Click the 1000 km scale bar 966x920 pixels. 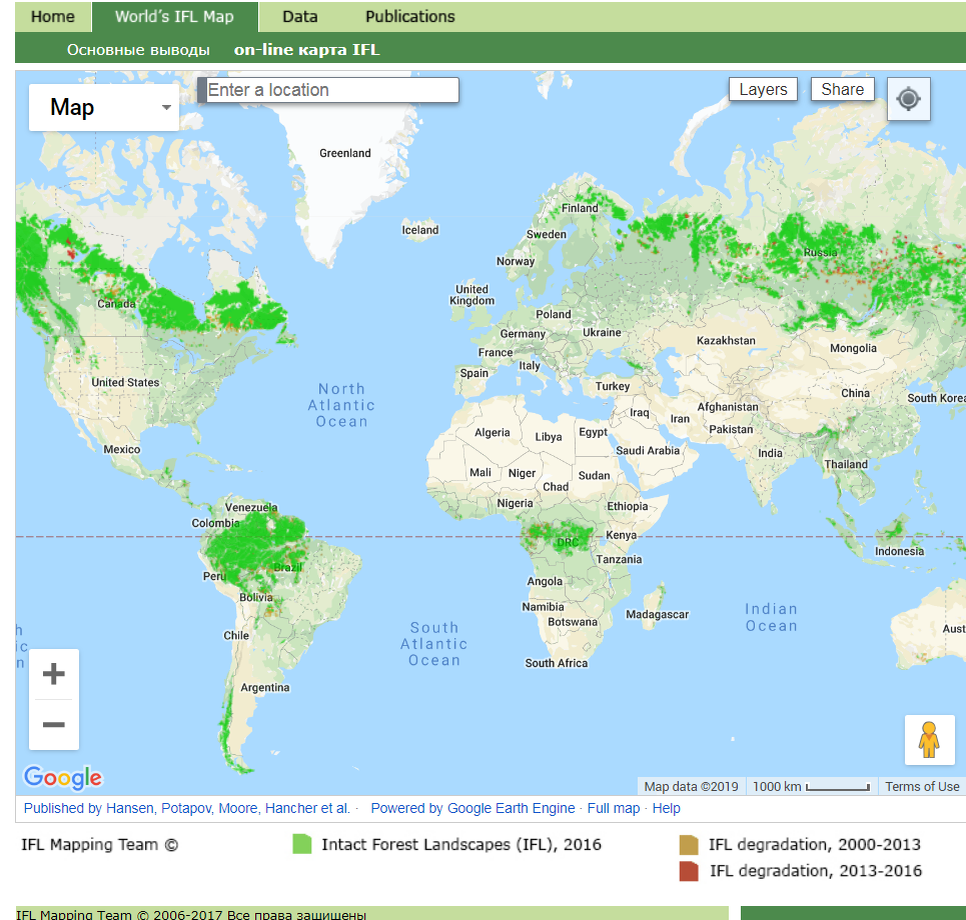(x=811, y=787)
